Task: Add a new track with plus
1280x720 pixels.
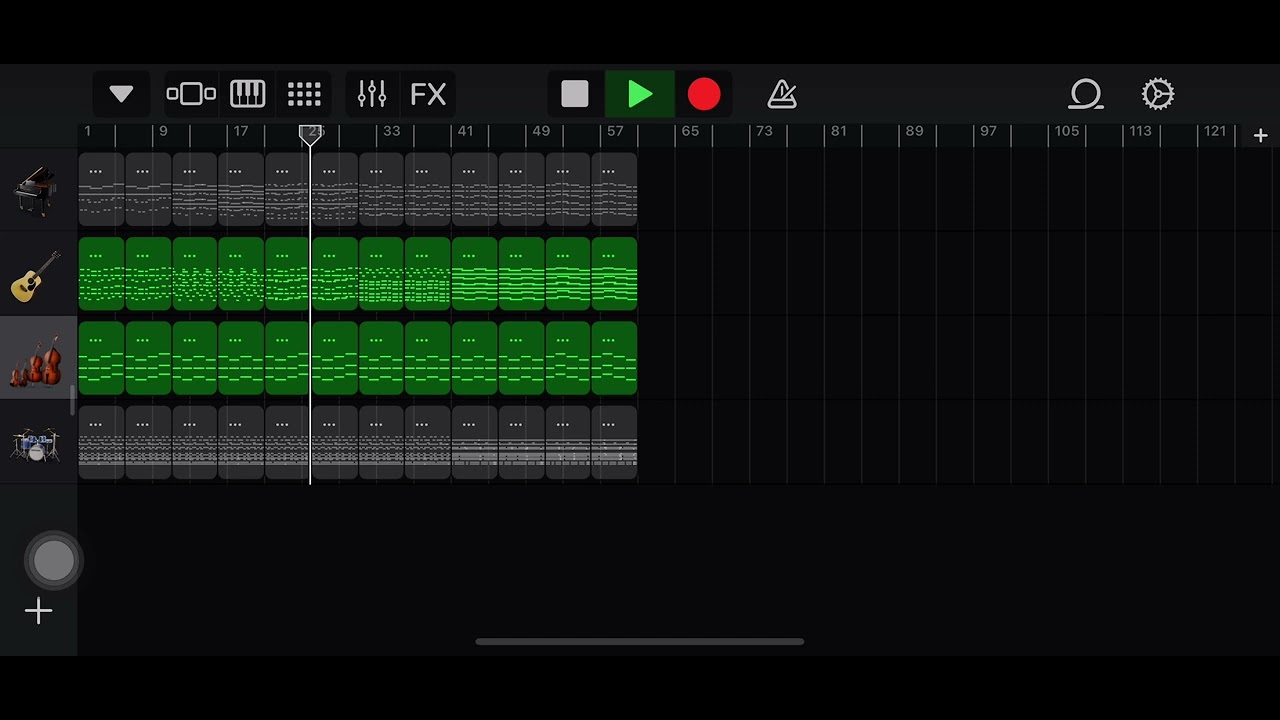Action: 39,611
